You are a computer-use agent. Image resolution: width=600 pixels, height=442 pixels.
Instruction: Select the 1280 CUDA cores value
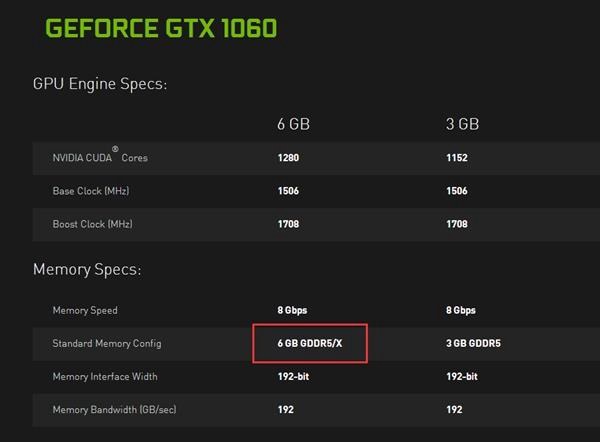289,158
